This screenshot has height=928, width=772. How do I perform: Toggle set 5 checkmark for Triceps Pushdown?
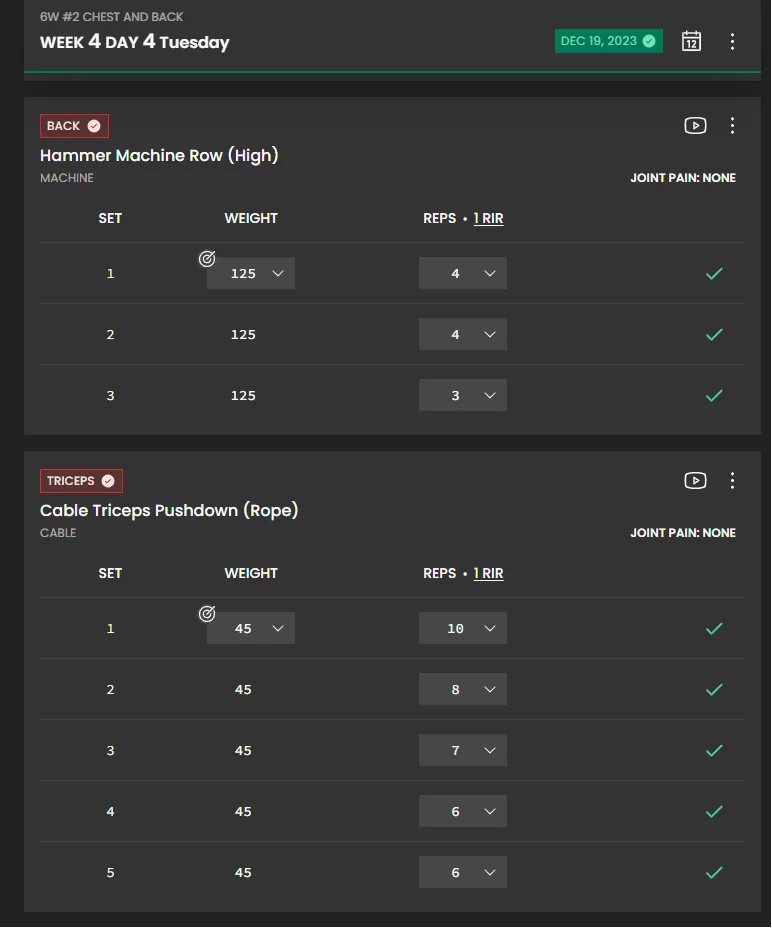(x=714, y=872)
